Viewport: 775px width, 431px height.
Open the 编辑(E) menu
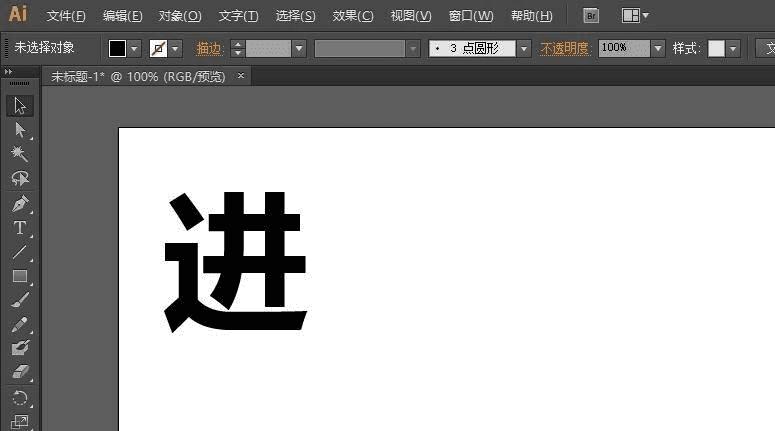(123, 16)
